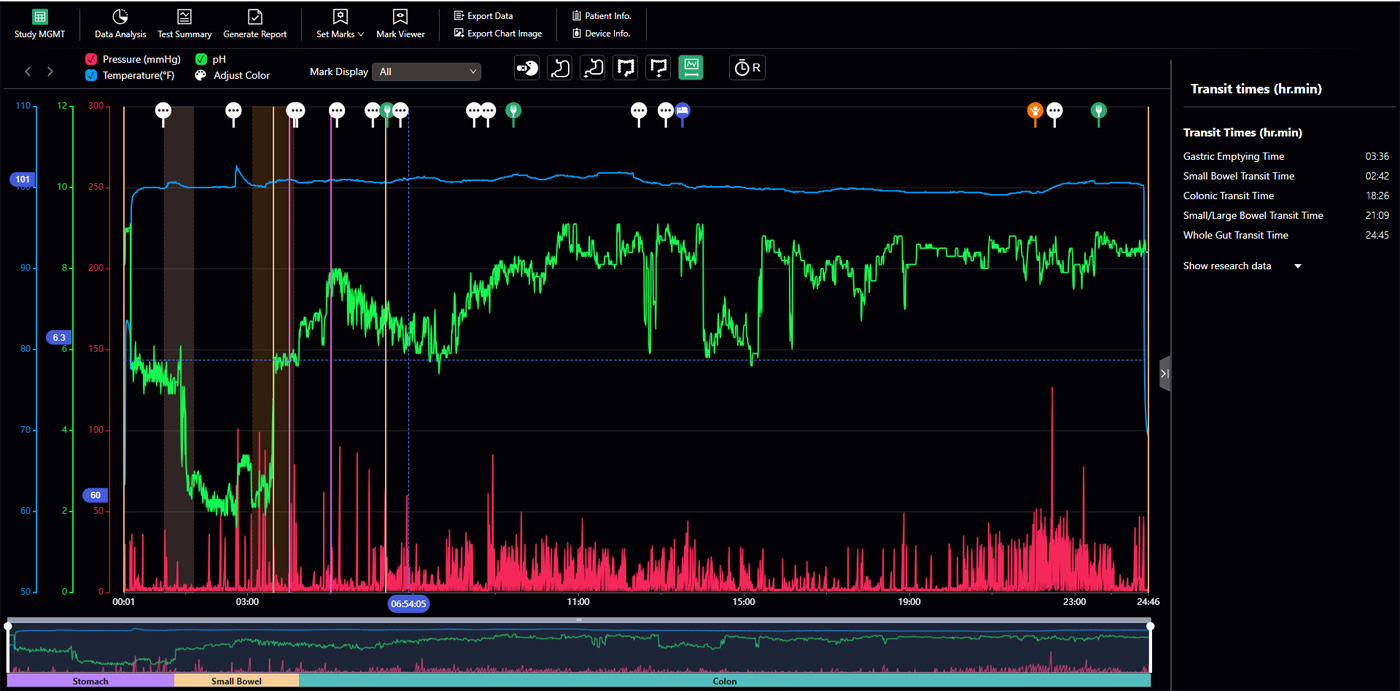Click Generate Report
The width and height of the screenshot is (1400, 691).
pyautogui.click(x=255, y=24)
